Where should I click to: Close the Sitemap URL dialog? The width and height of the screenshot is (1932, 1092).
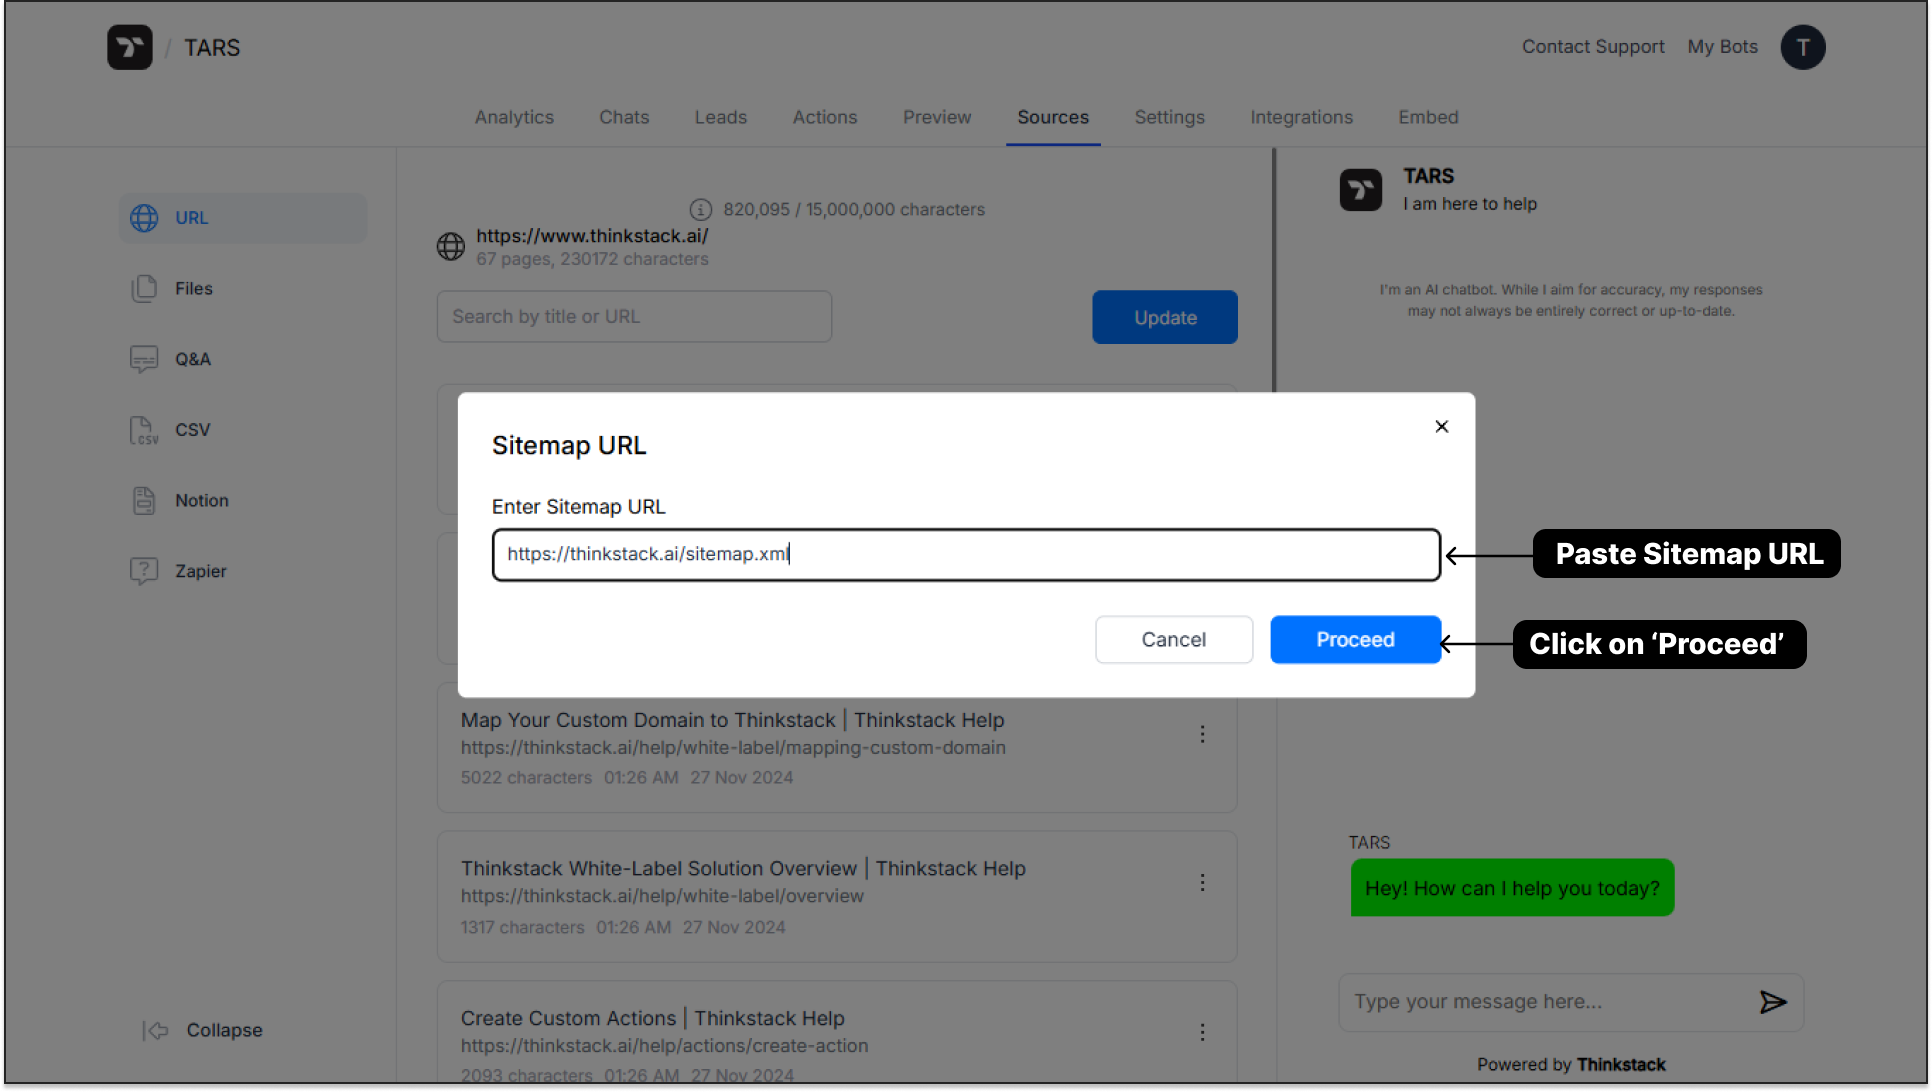click(x=1441, y=426)
